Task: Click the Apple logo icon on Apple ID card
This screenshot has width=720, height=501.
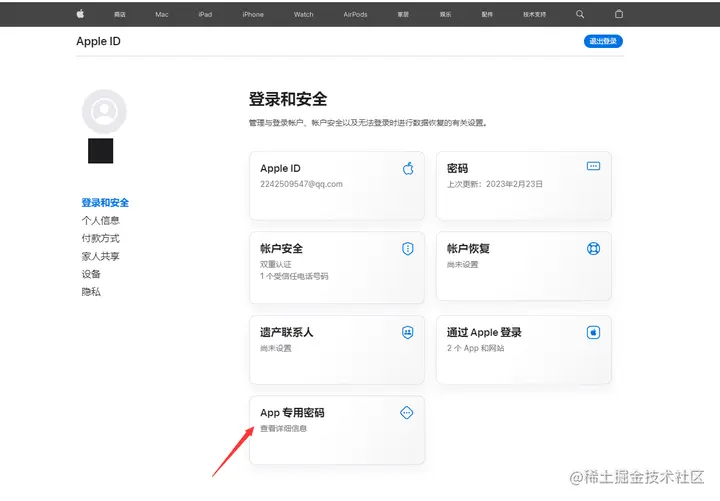Action: 408,169
